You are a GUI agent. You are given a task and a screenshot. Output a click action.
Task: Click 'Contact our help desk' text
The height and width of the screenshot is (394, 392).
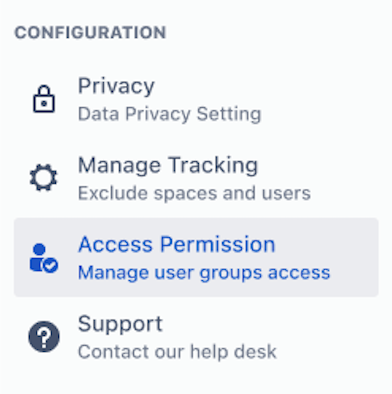coord(177,351)
